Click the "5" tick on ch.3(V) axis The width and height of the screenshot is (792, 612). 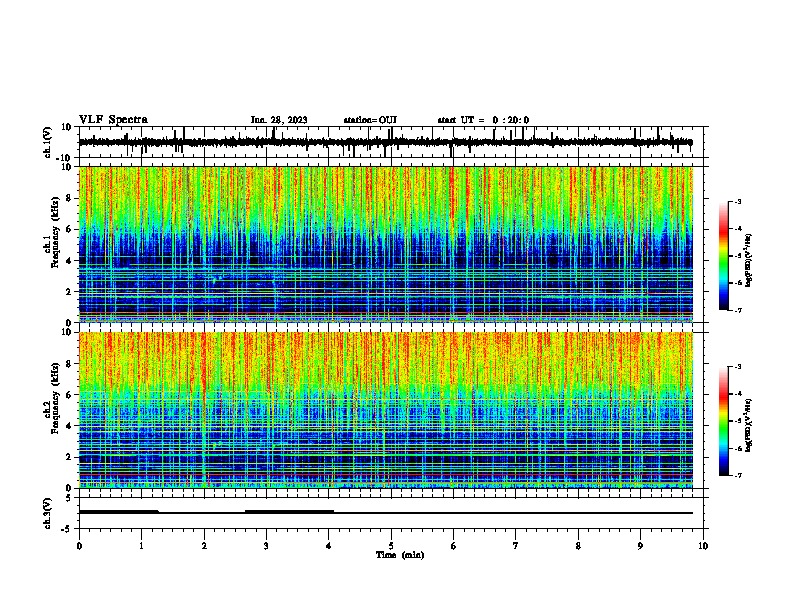click(70, 498)
